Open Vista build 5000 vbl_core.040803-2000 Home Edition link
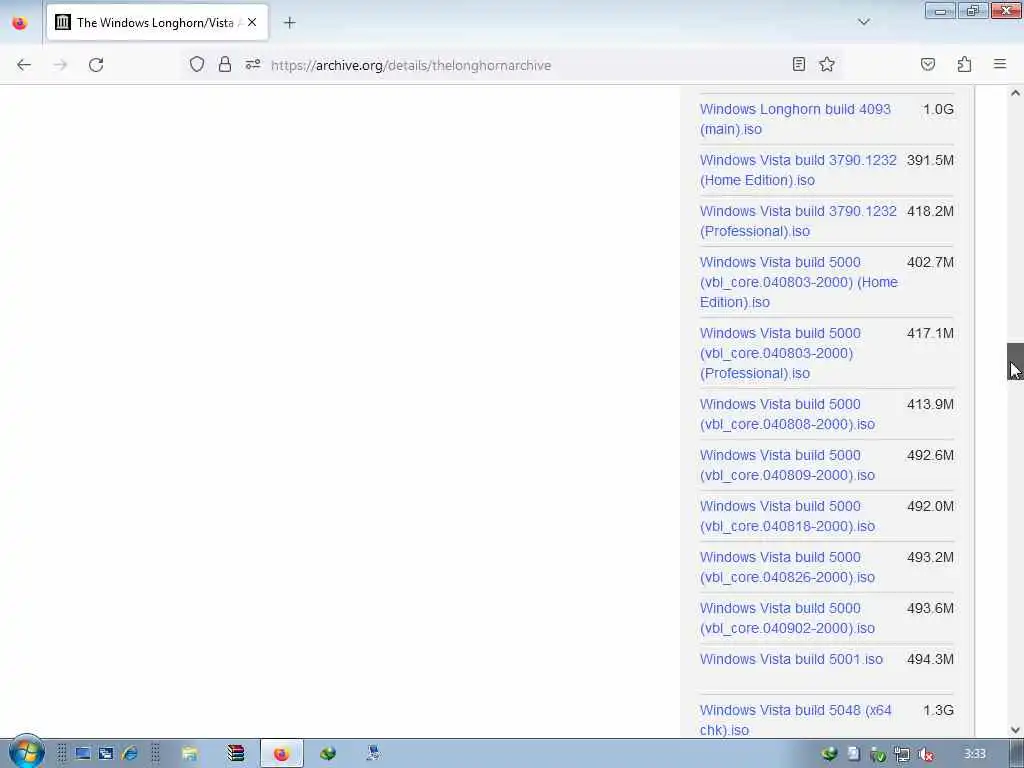This screenshot has width=1024, height=768. click(x=799, y=282)
